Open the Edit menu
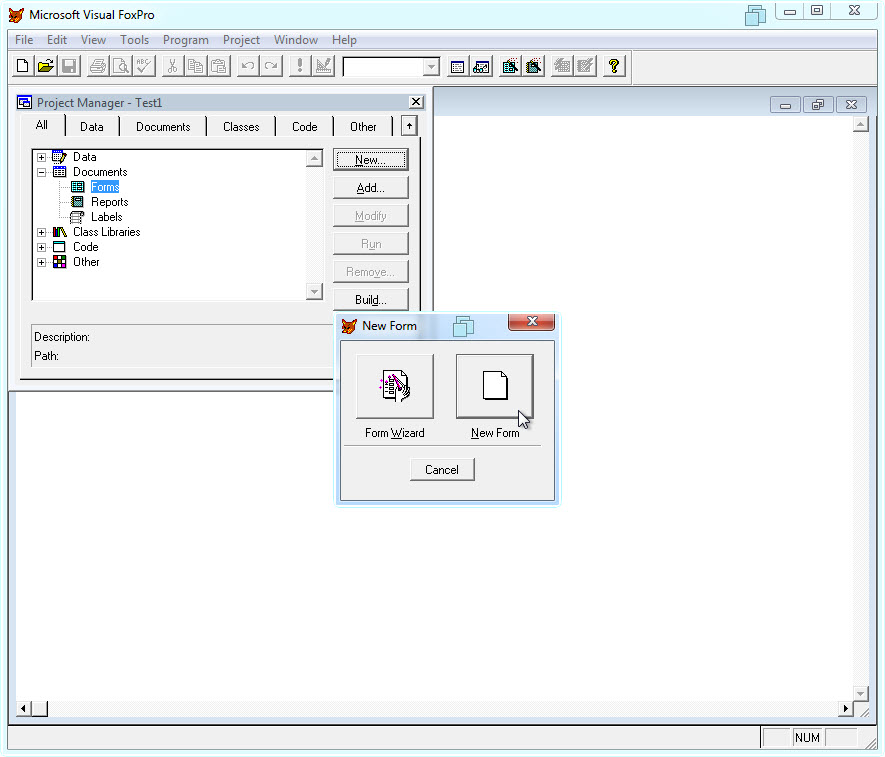 click(x=56, y=40)
